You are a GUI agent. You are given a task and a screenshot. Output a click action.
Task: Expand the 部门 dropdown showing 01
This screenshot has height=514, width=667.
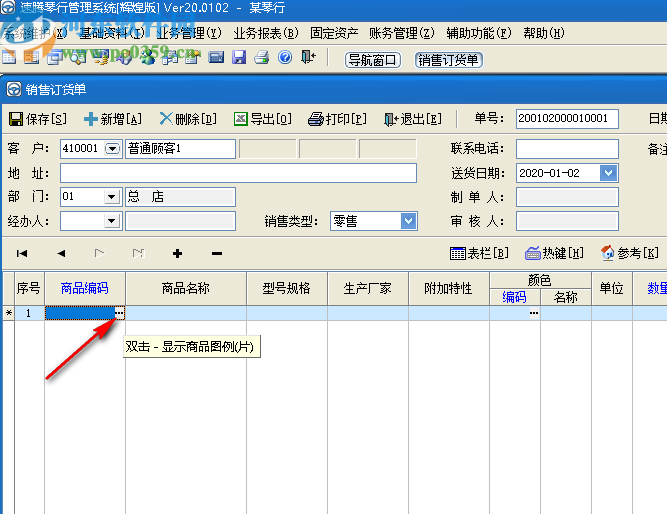coord(111,197)
